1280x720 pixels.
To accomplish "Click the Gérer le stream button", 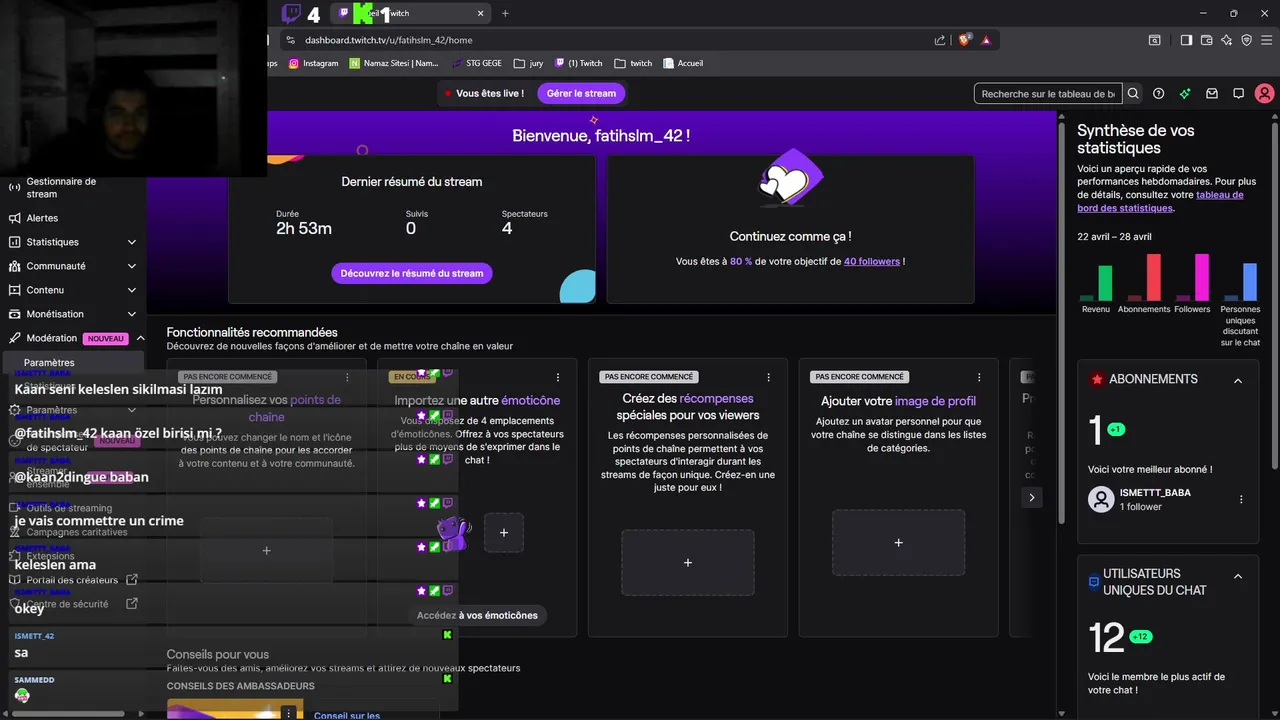I will click(581, 93).
